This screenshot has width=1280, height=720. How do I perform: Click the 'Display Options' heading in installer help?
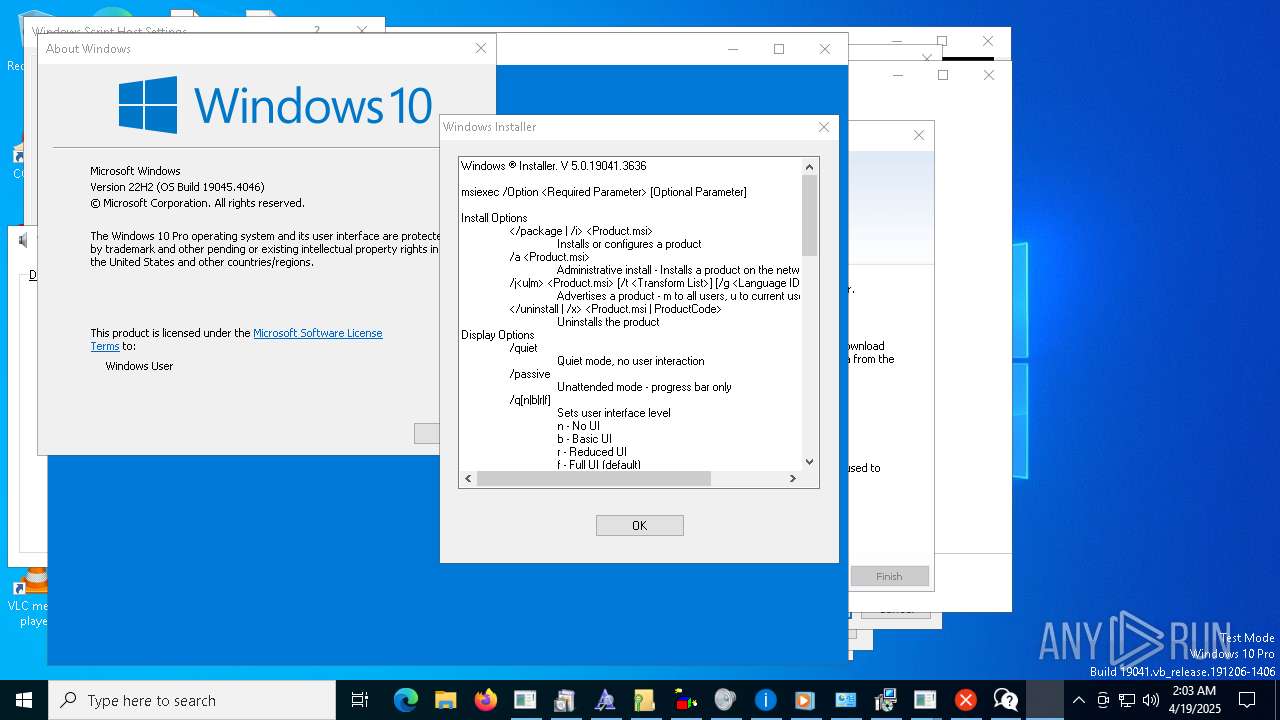click(x=497, y=335)
